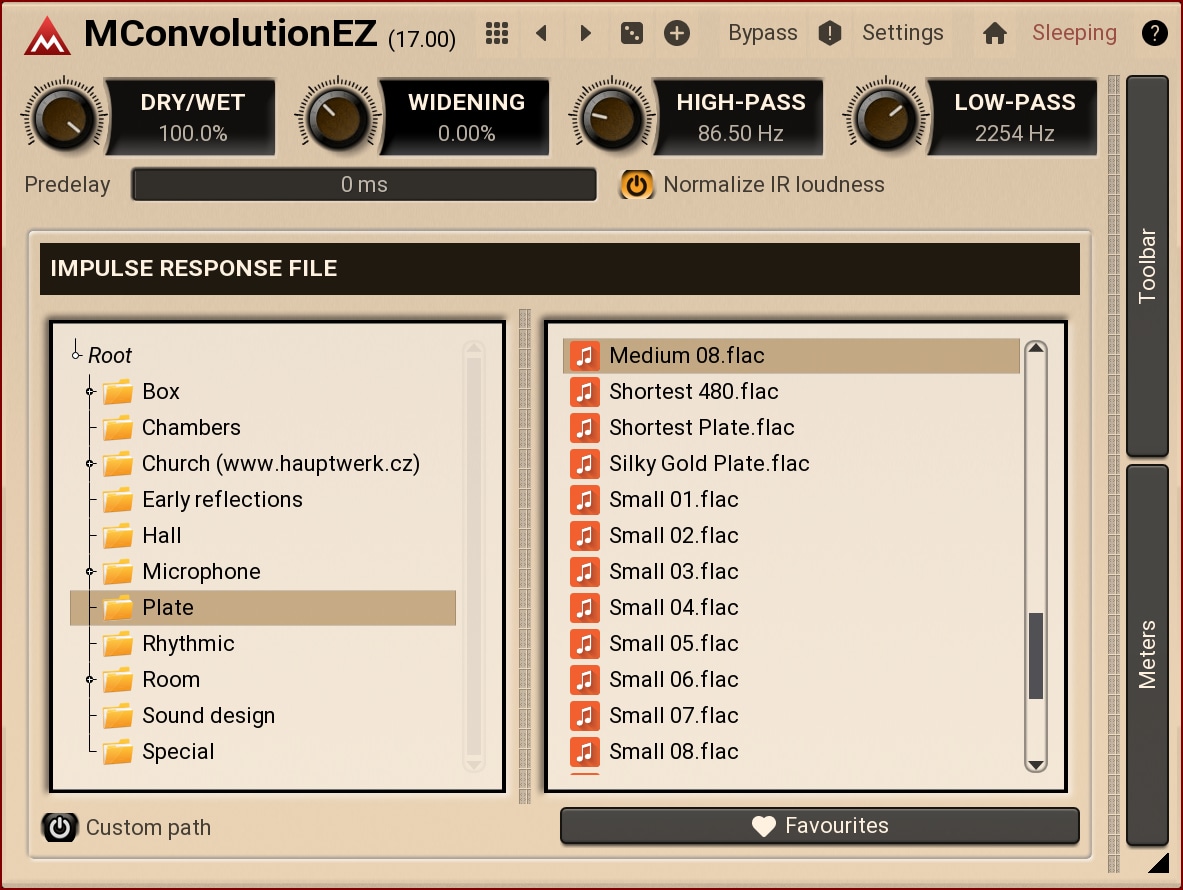Select Silky Gold Plate.flac file
The width and height of the screenshot is (1183, 890).
pyautogui.click(x=708, y=464)
